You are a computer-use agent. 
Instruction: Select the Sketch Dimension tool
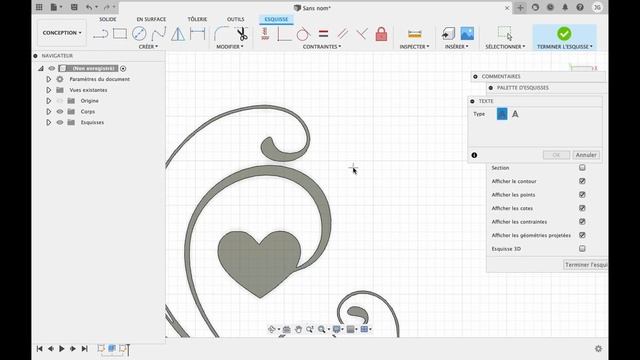(x=198, y=34)
